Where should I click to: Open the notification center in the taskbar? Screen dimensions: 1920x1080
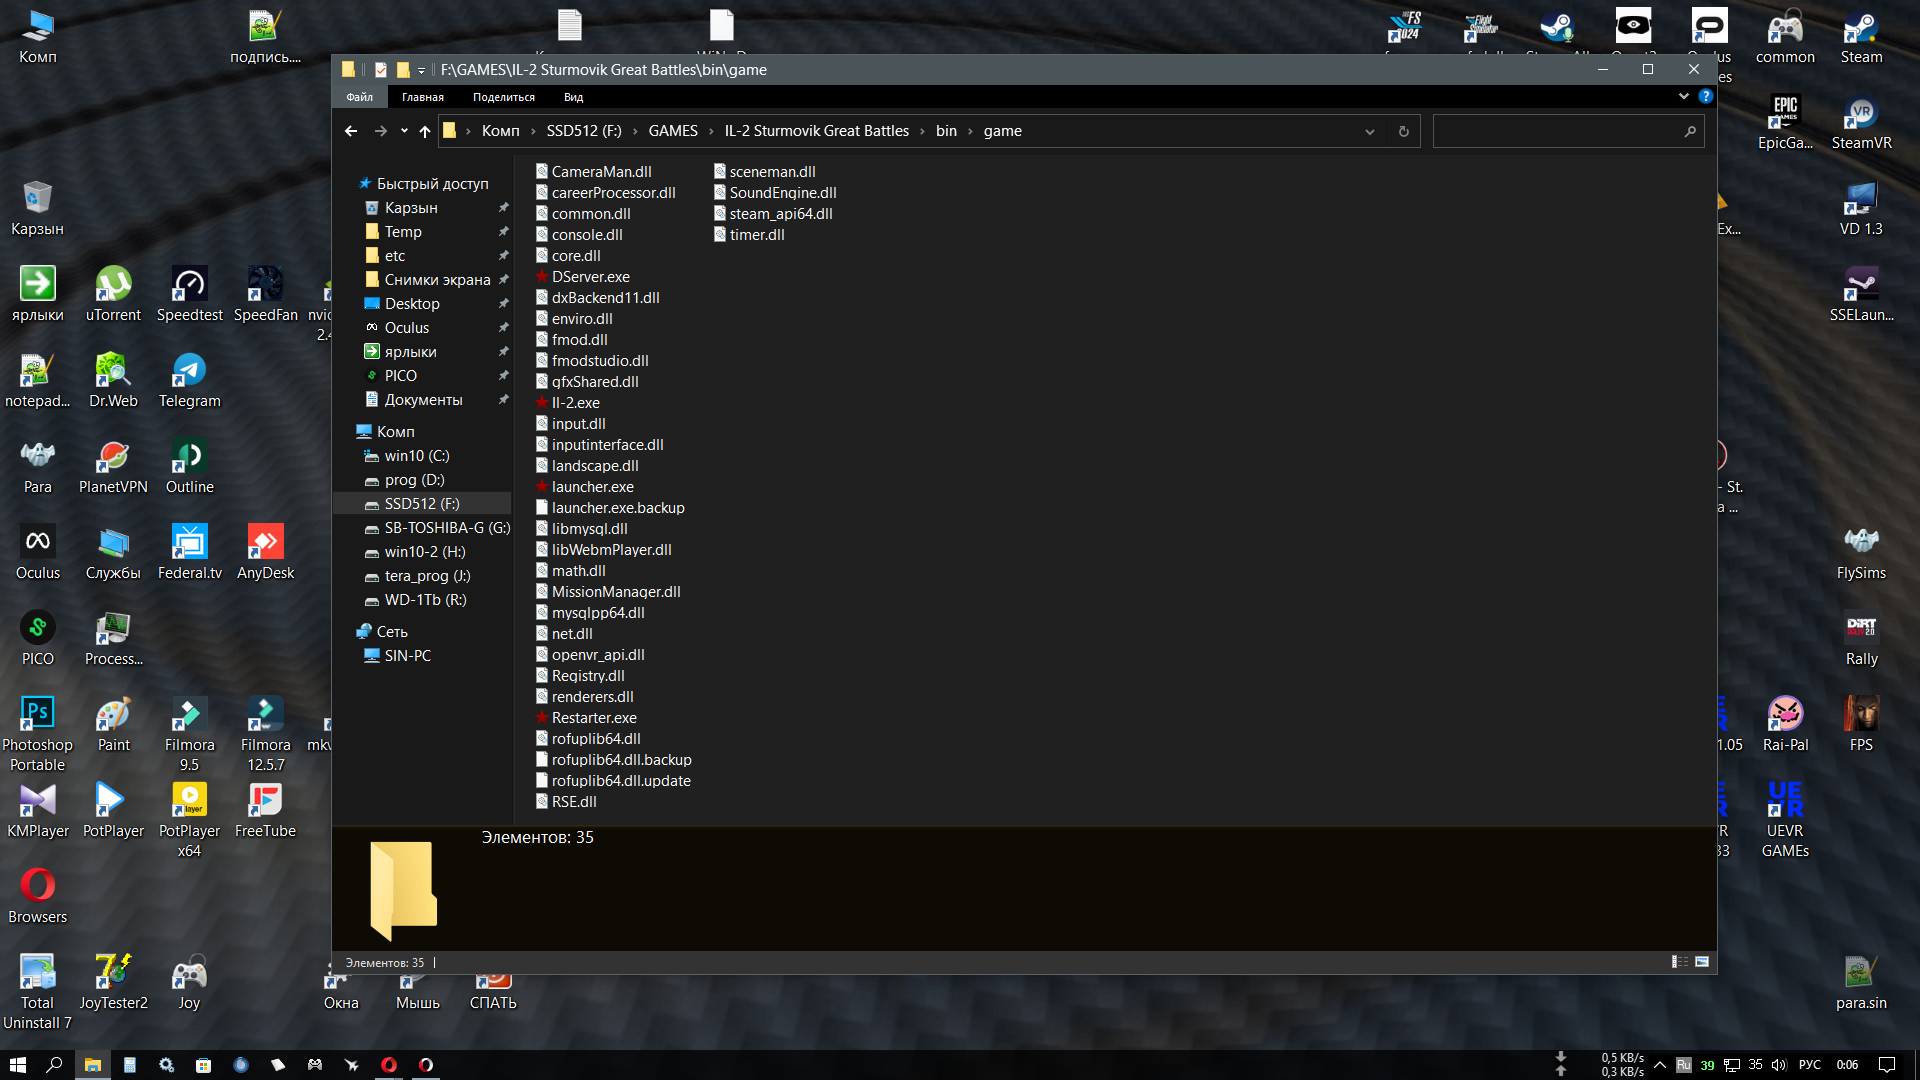point(1887,1065)
